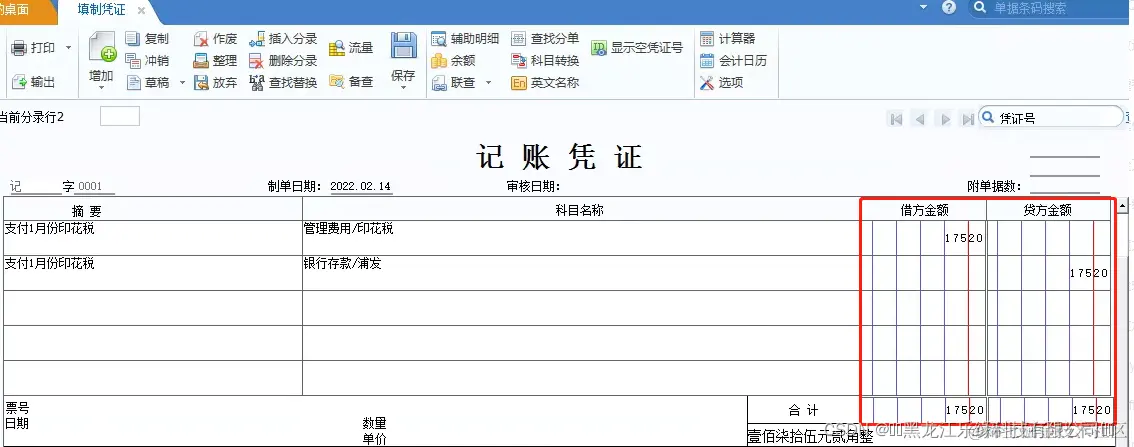
Task: Click the 草稿 (Draft) tool
Action: coord(148,82)
